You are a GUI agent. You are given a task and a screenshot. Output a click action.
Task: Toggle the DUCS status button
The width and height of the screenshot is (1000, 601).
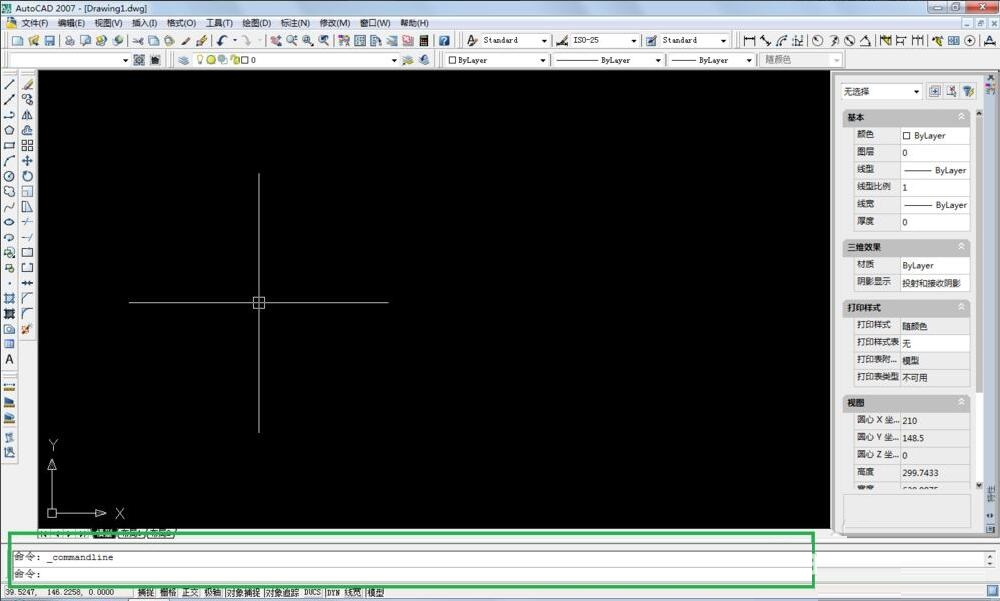pyautogui.click(x=312, y=593)
